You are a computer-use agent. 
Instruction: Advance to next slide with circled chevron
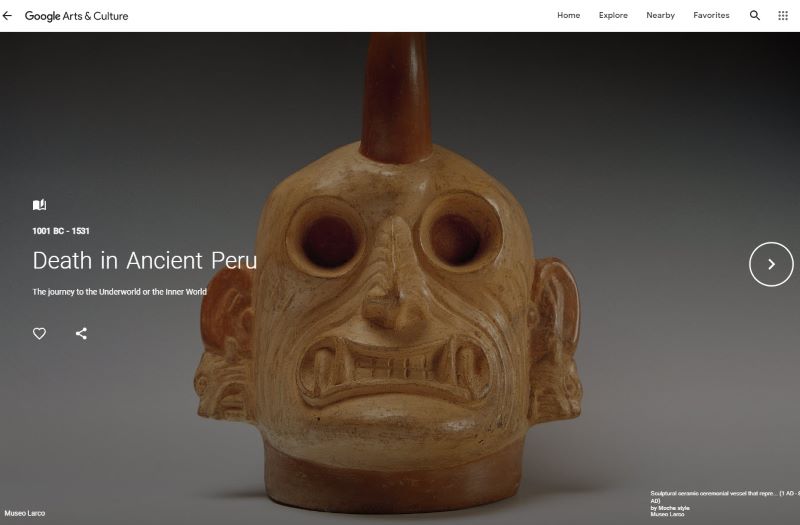pos(771,264)
